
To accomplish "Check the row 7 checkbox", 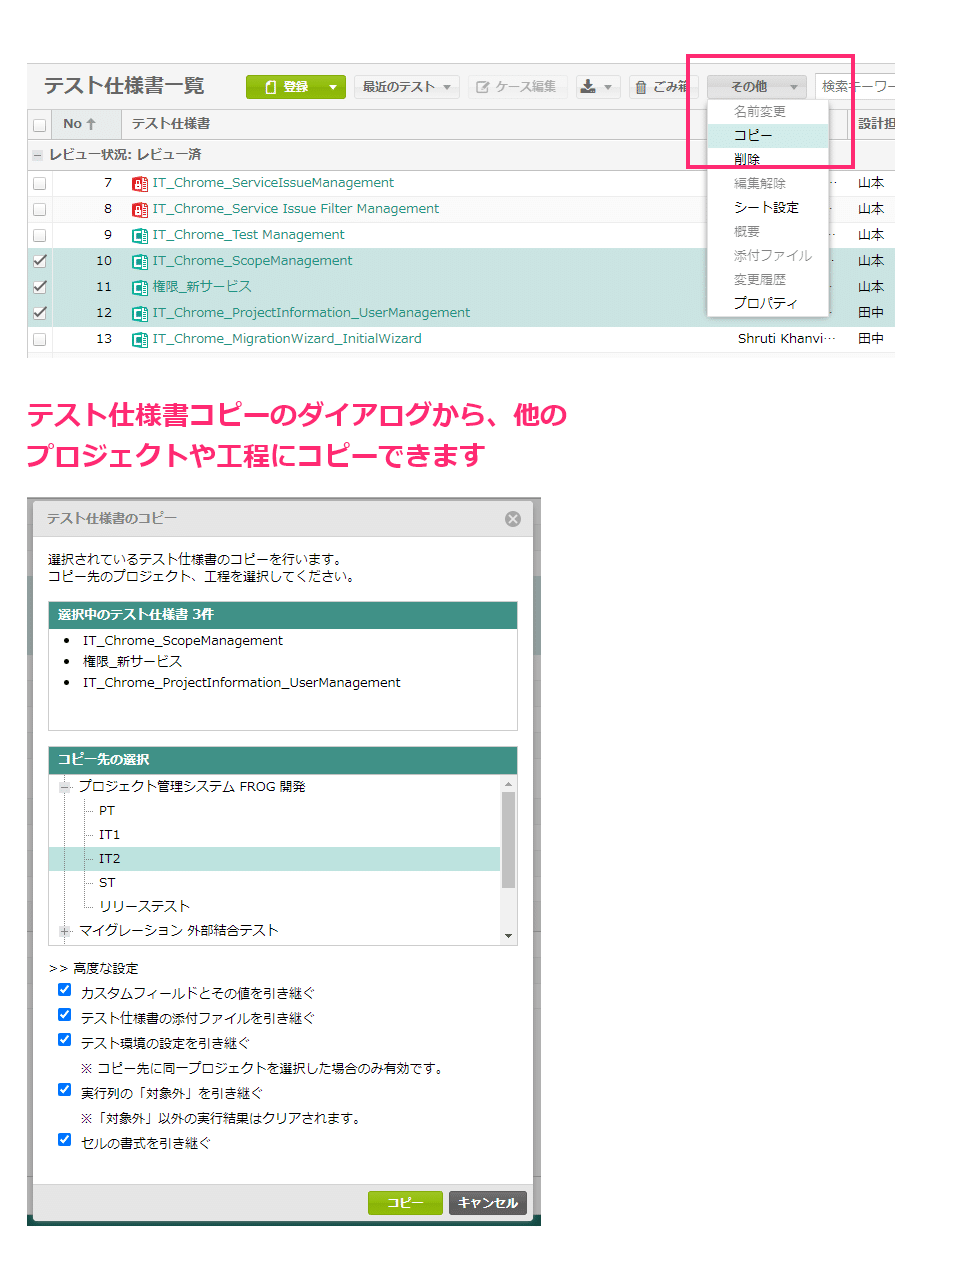I will click(x=39, y=183).
